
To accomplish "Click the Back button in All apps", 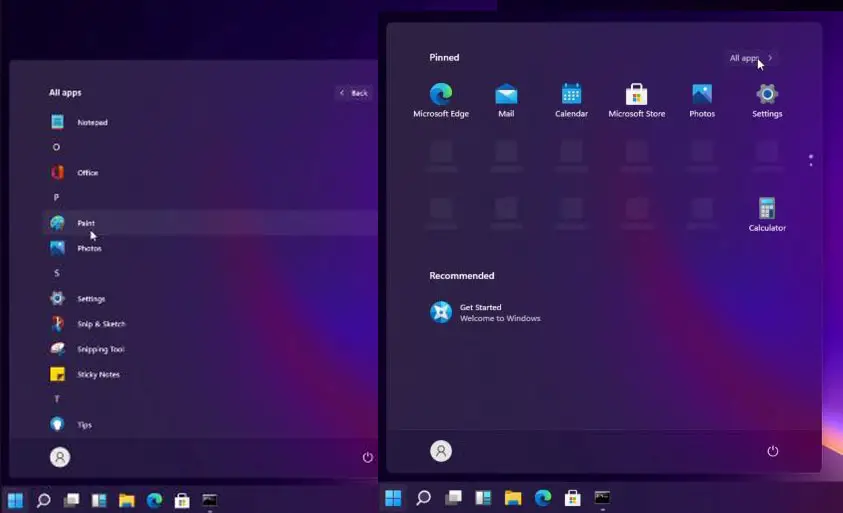I will coord(354,93).
